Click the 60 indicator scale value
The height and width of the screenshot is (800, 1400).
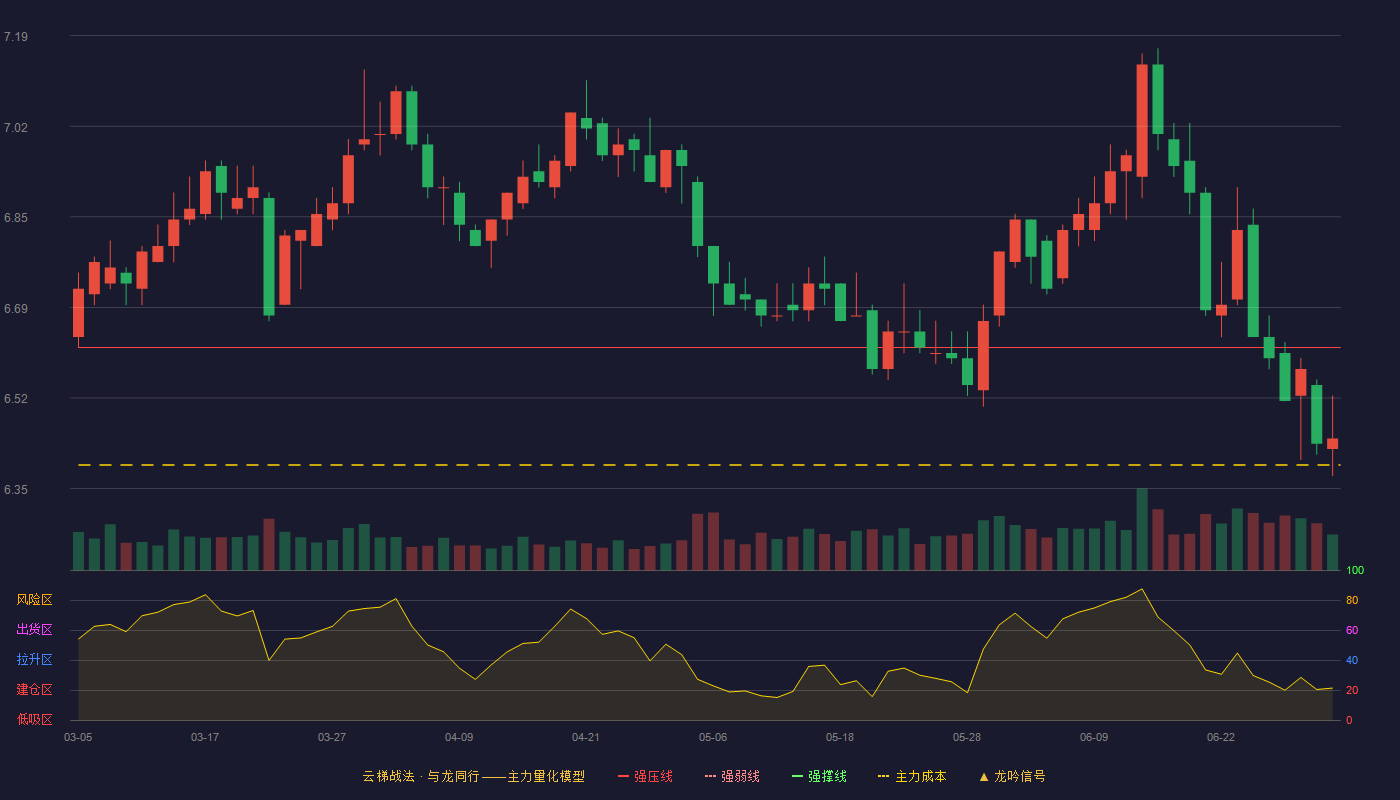tap(1352, 630)
